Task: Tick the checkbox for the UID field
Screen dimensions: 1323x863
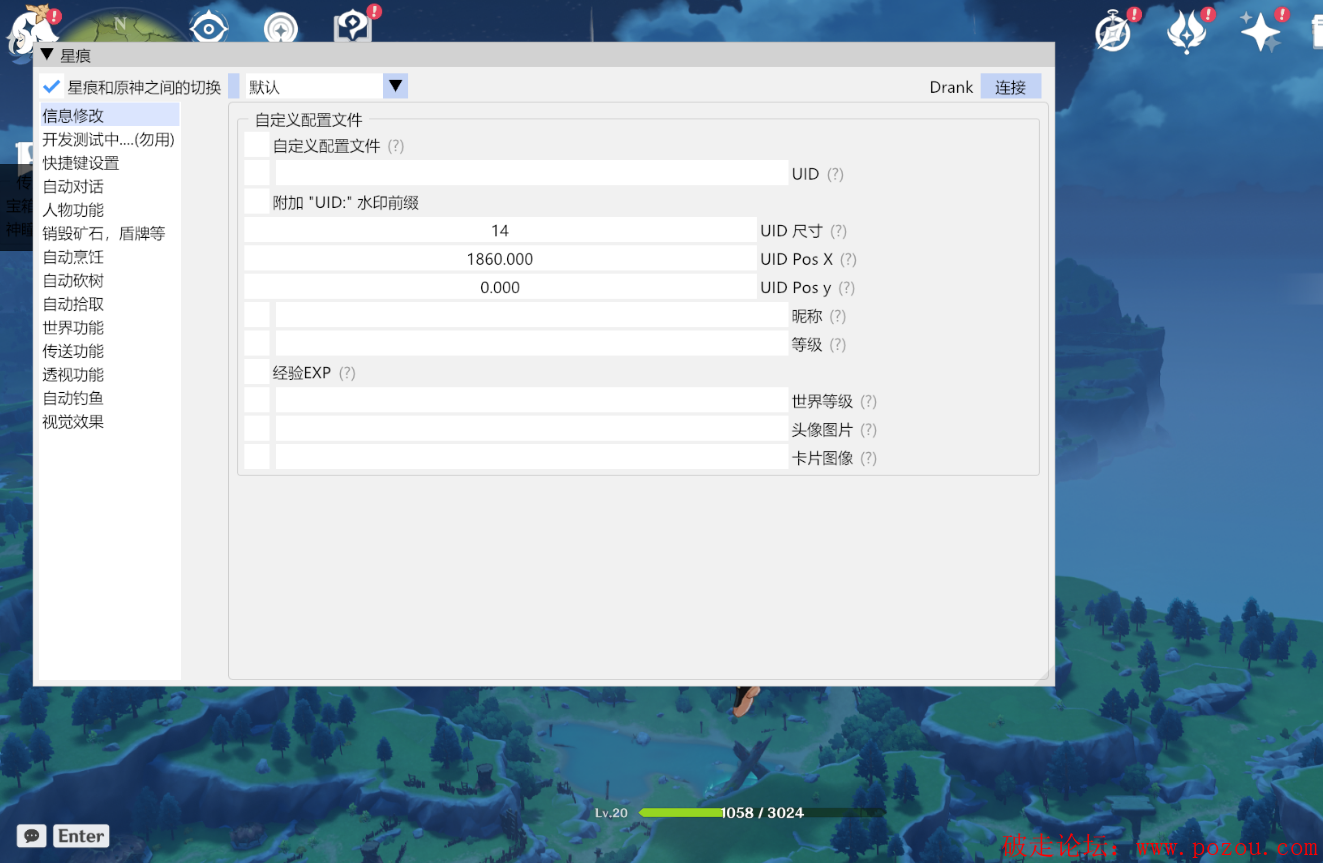Action: pos(257,173)
